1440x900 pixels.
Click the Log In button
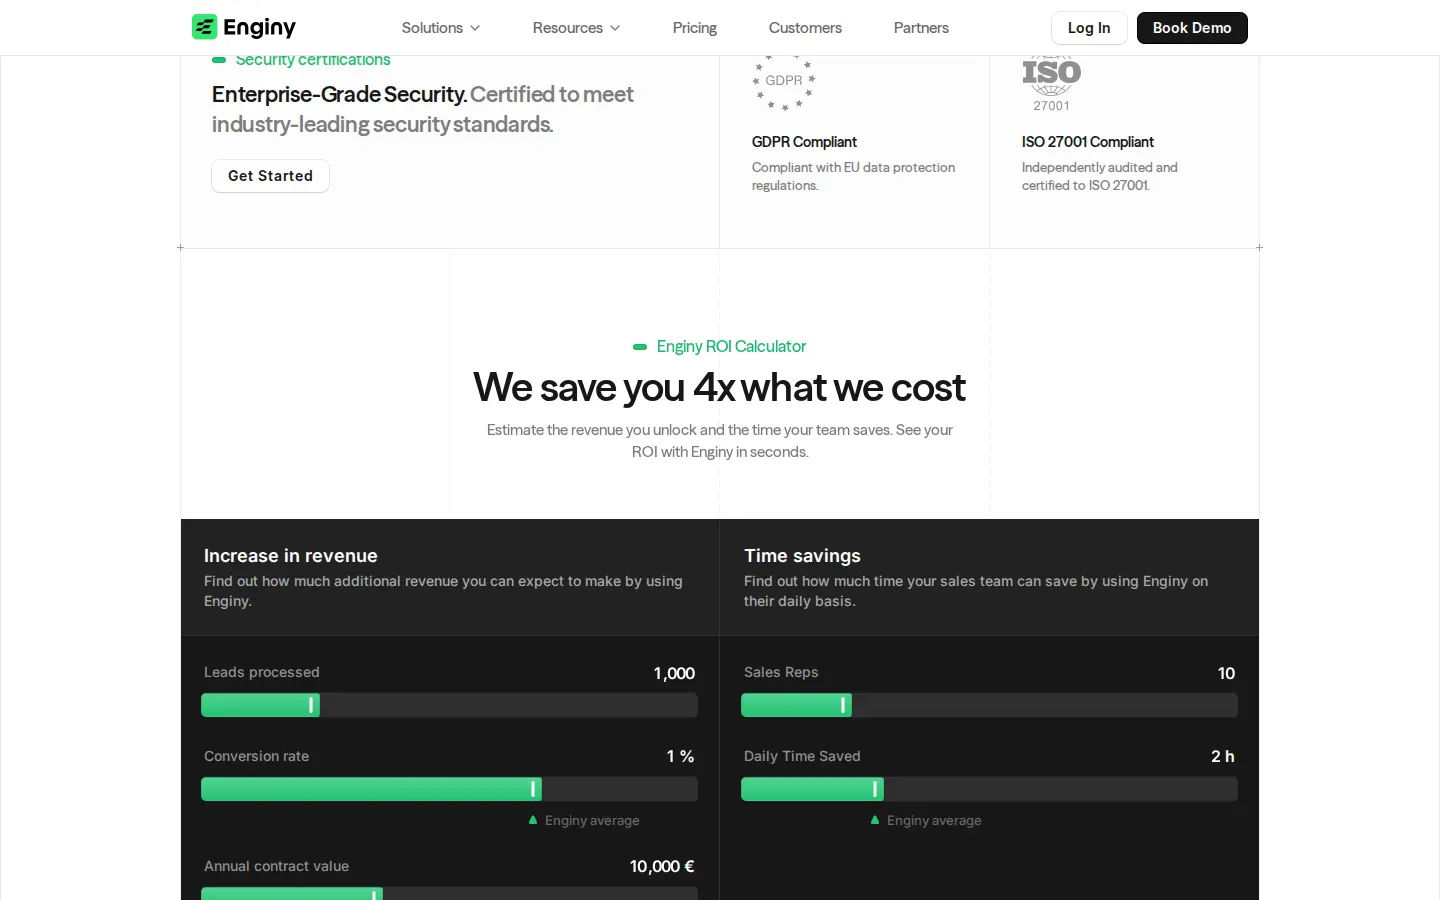pos(1089,28)
